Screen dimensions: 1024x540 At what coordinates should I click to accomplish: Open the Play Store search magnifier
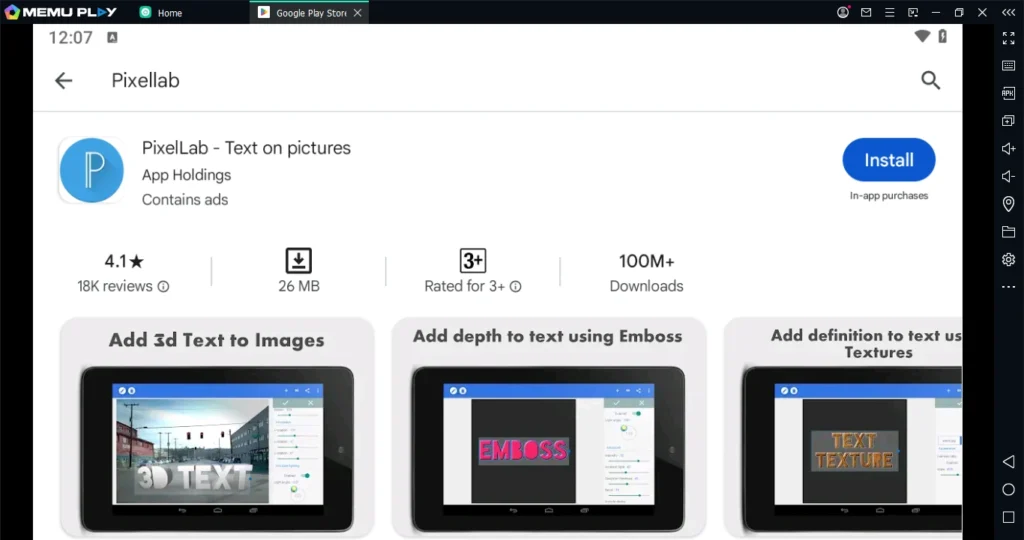click(x=930, y=80)
